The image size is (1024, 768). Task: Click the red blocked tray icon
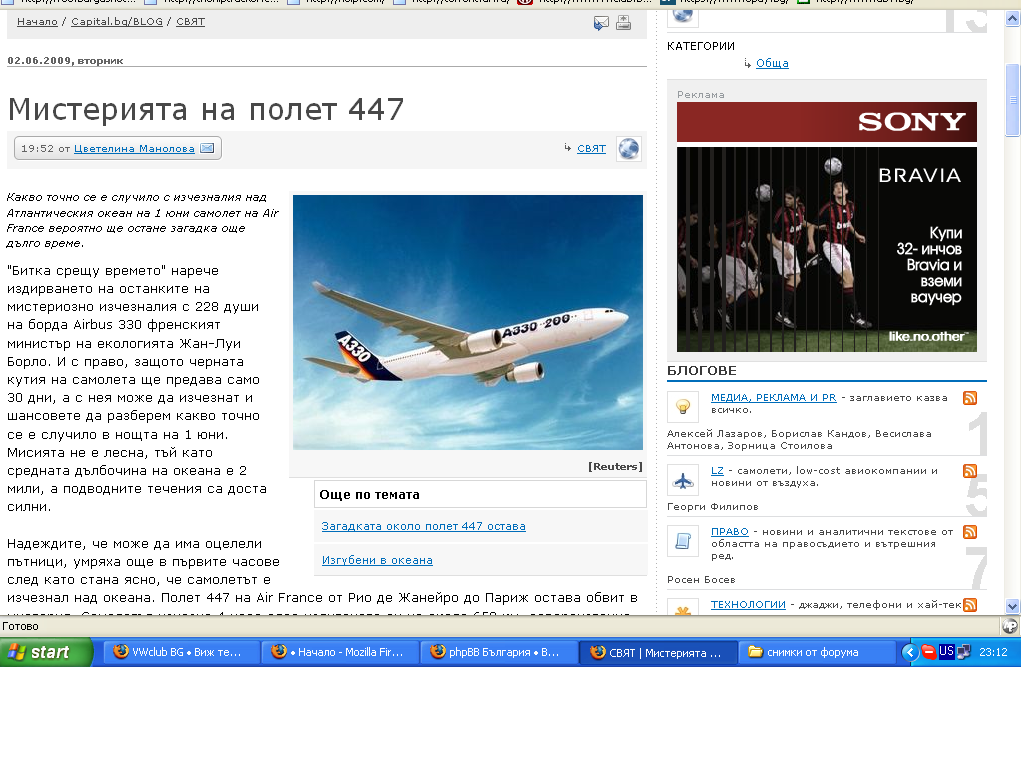point(928,652)
